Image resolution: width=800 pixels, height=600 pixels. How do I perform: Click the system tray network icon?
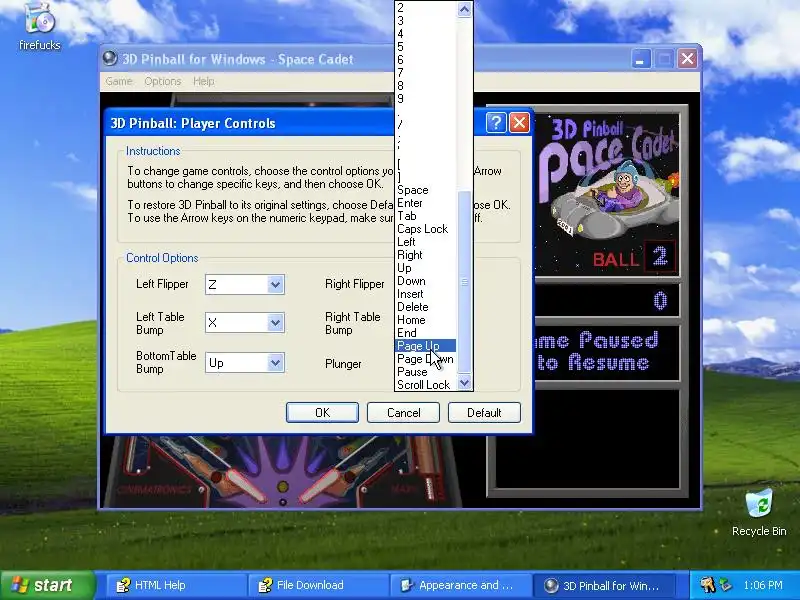[x=725, y=585]
